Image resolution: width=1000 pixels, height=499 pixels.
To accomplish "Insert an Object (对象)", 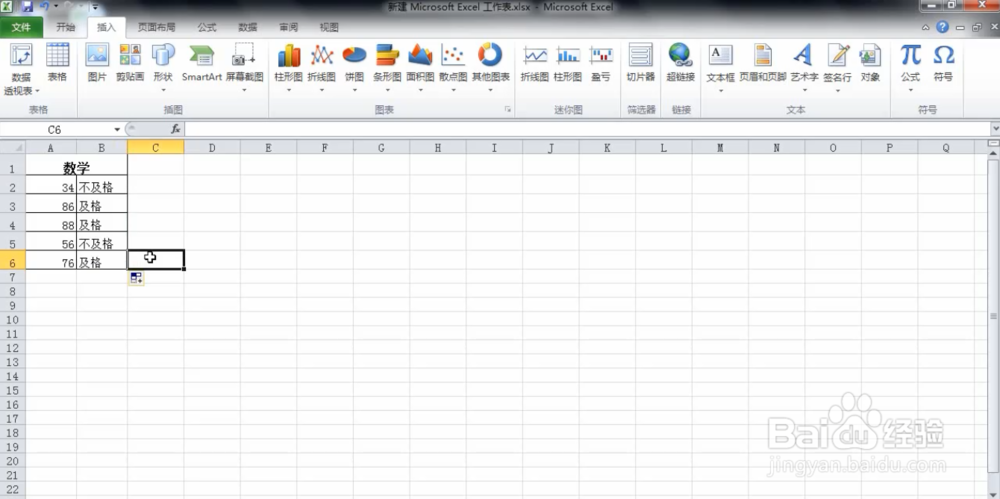I will point(870,63).
